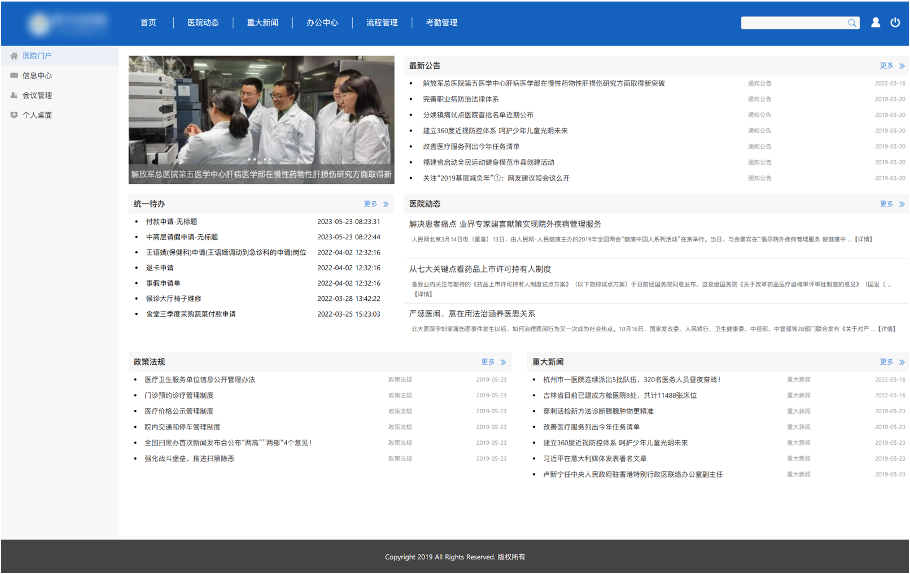Click the icon beside 个人桌面

pyautogui.click(x=14, y=115)
